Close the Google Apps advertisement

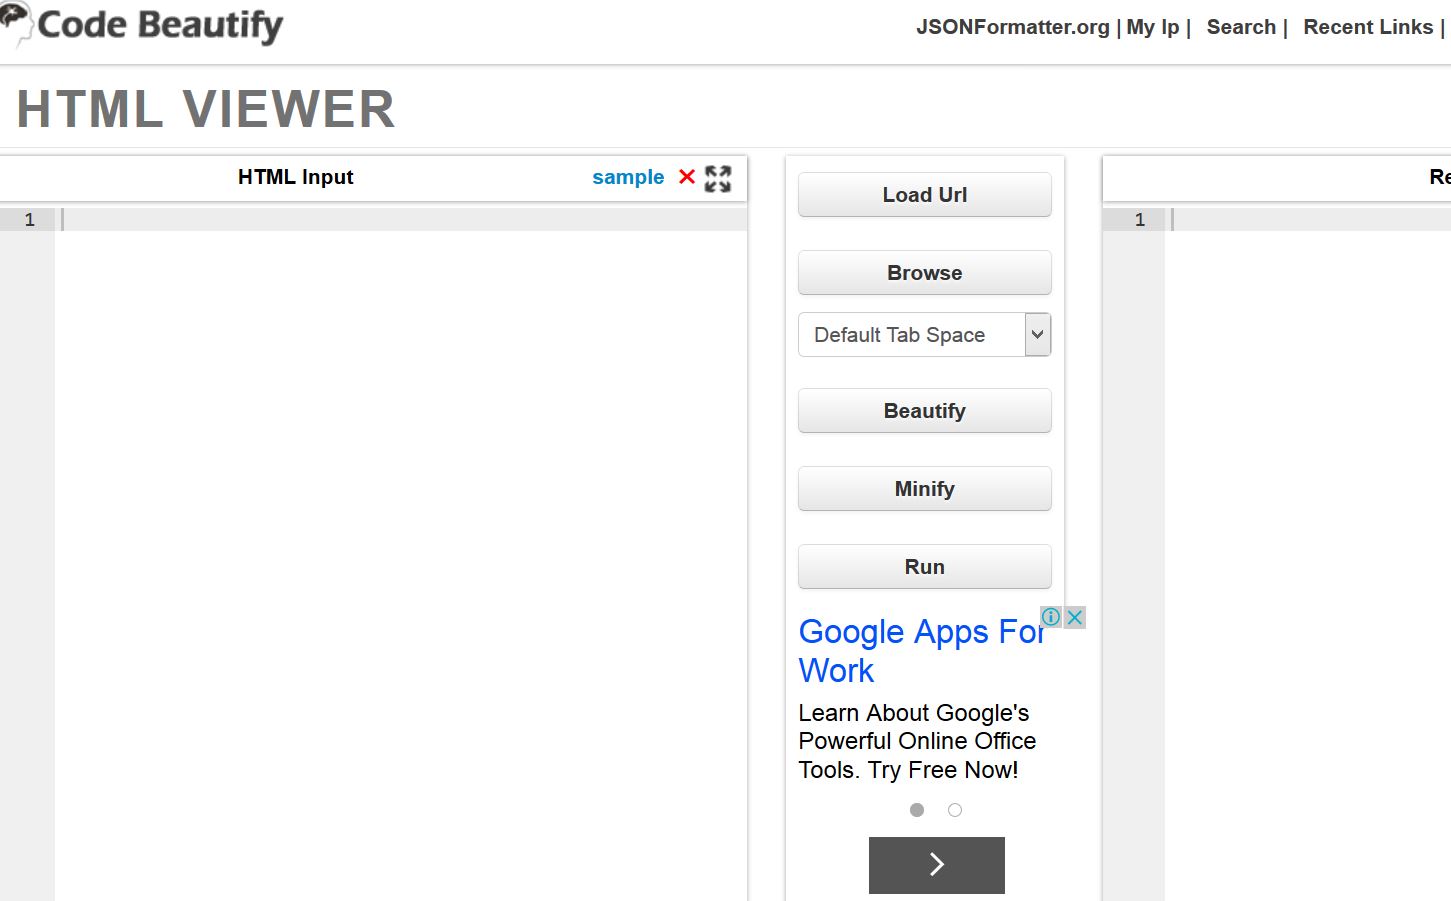click(1075, 617)
